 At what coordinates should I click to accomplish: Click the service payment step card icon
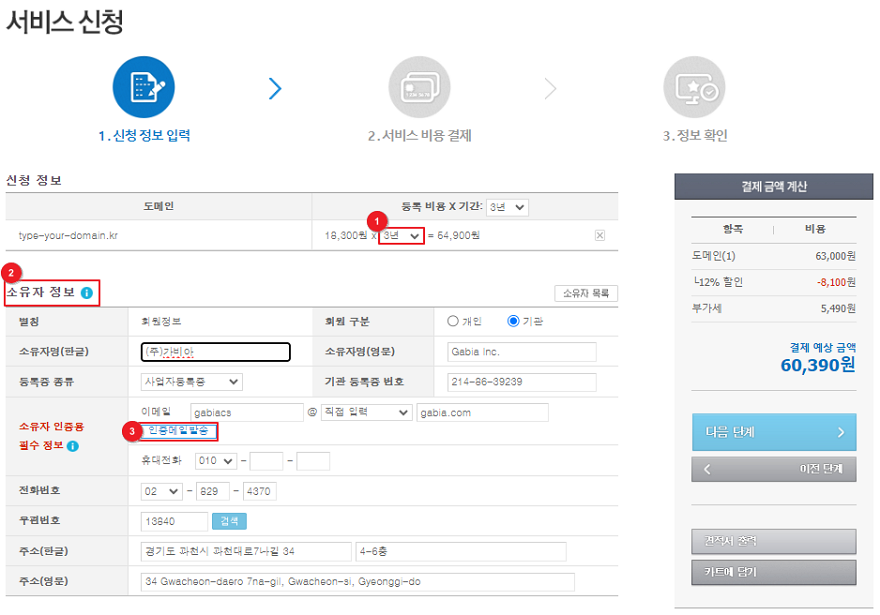pyautogui.click(x=419, y=88)
